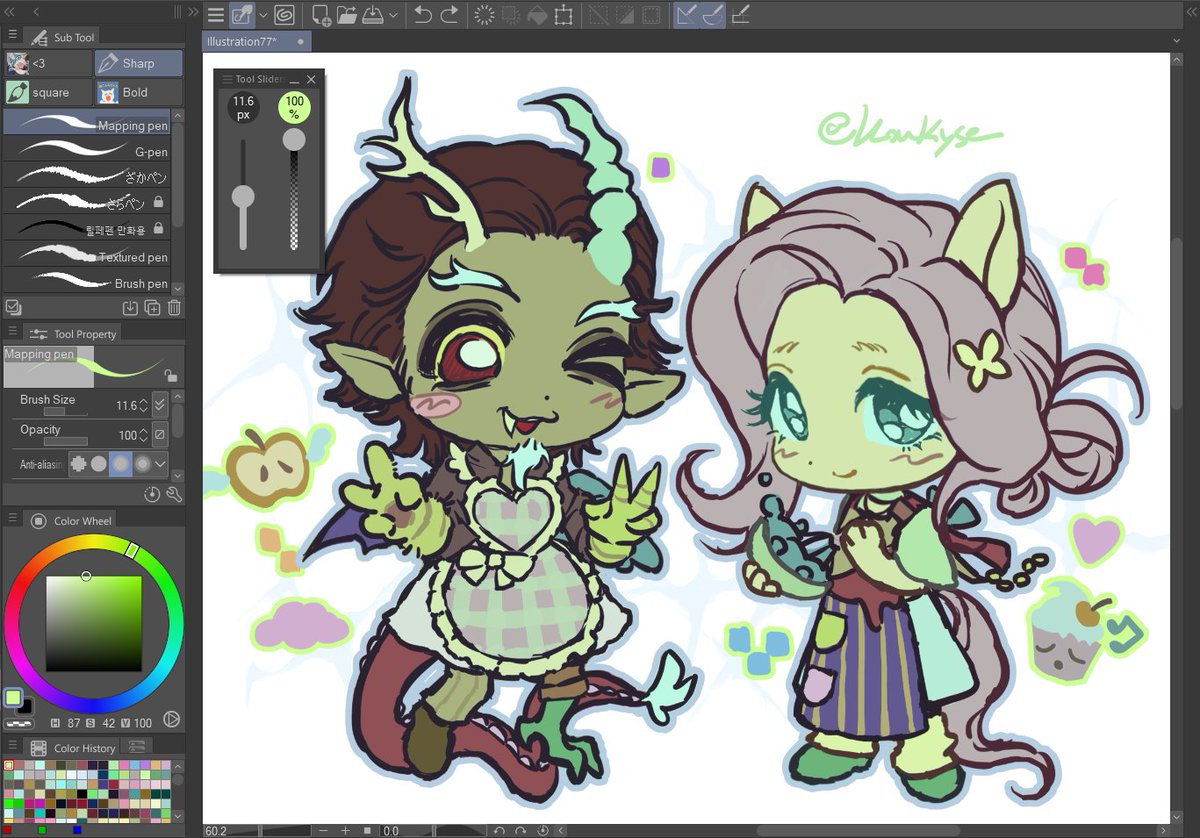1200x838 pixels.
Task: Select the no anti-aliasing option
Action: click(x=79, y=464)
